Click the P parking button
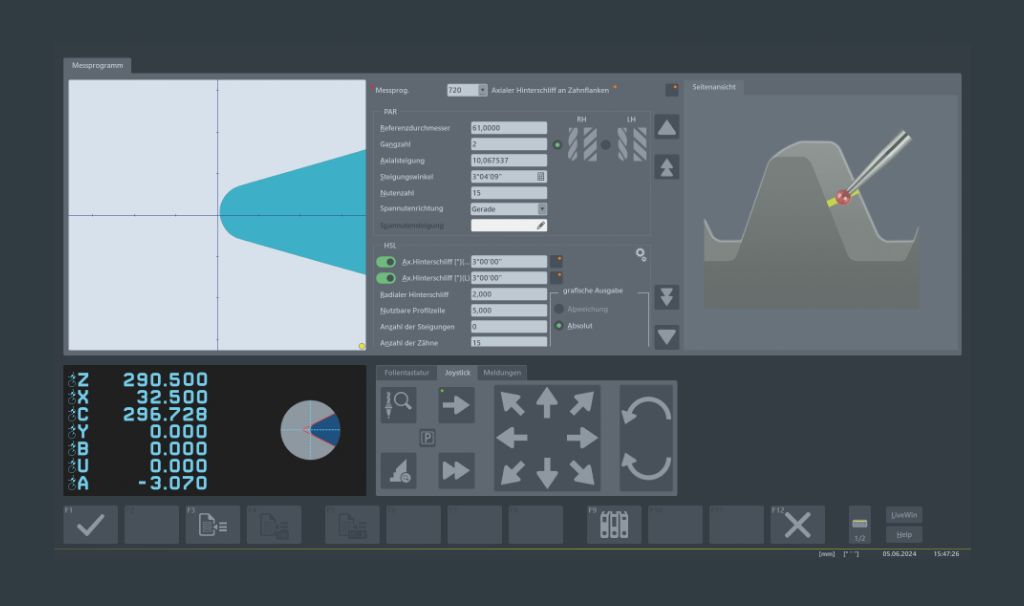Screen dimensions: 1024x606 [427, 438]
